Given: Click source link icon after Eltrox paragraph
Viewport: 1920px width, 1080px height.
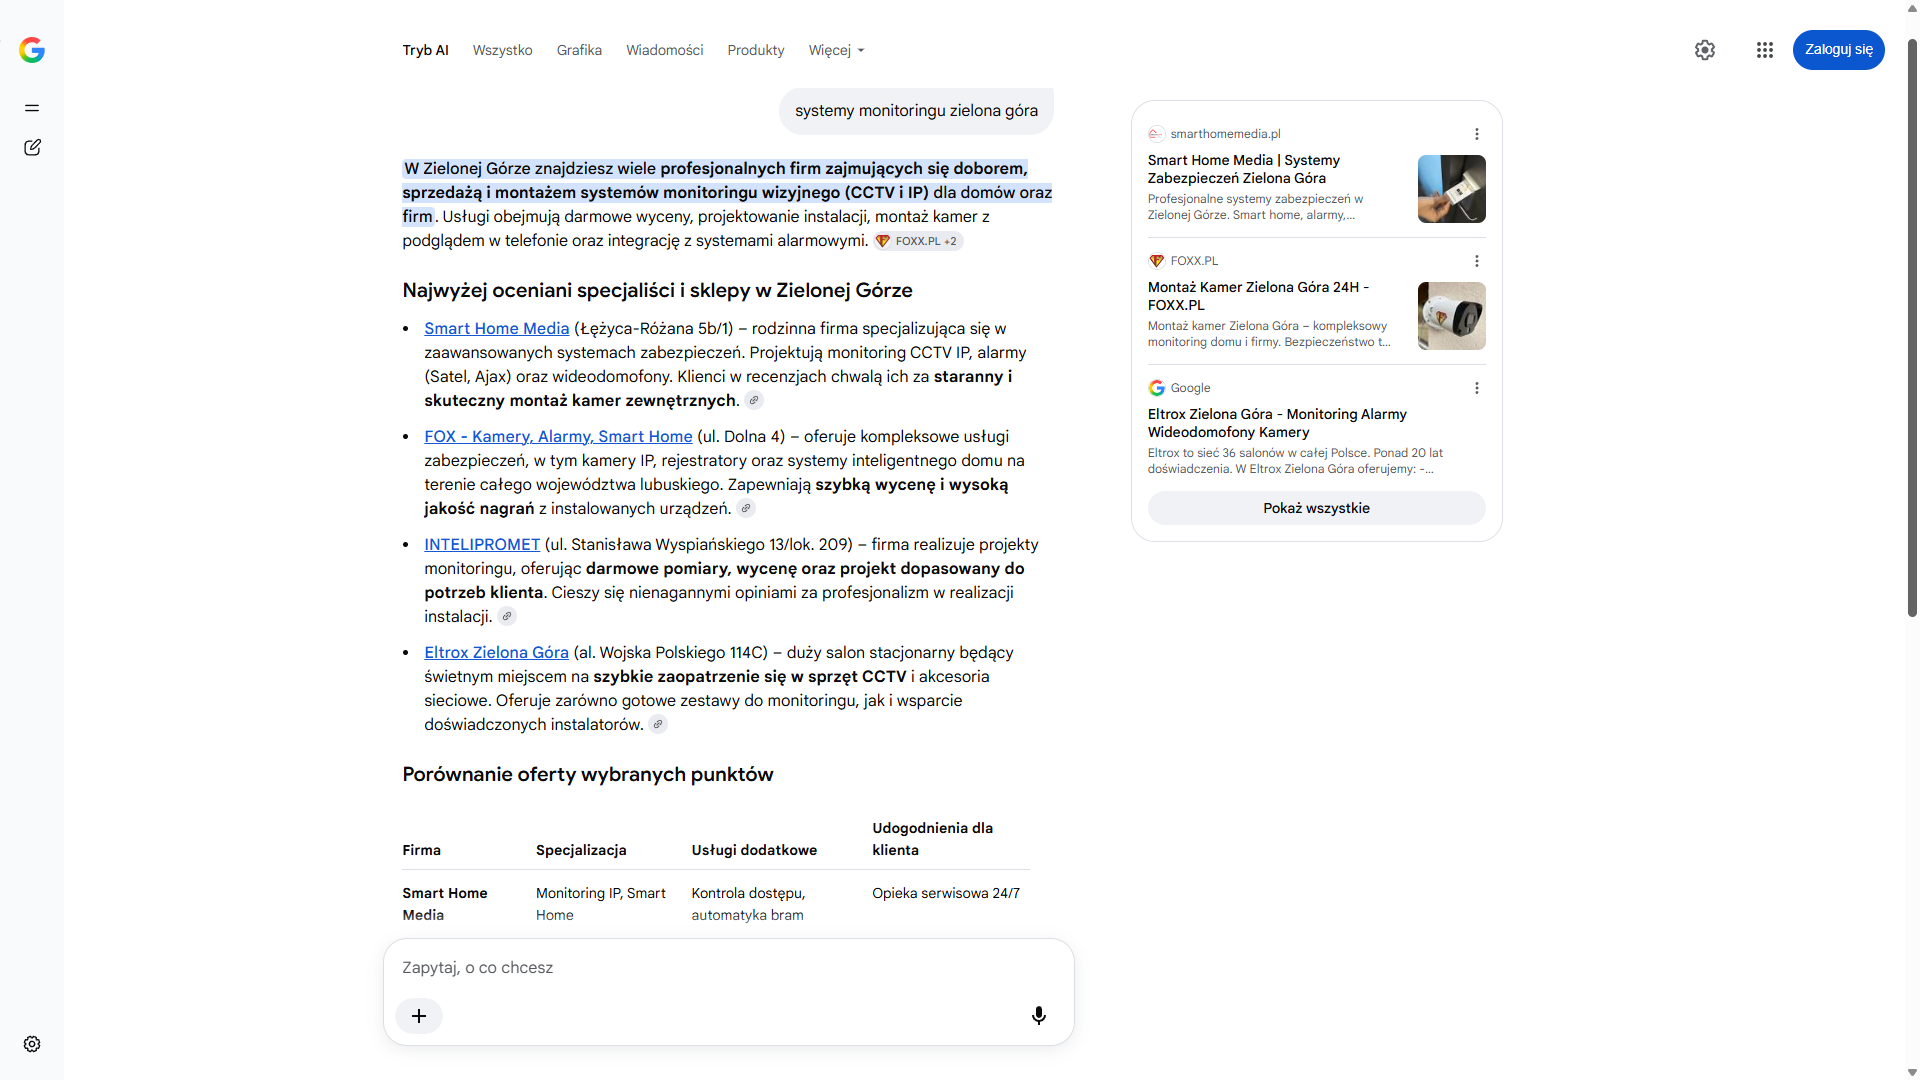Looking at the screenshot, I should coord(658,725).
